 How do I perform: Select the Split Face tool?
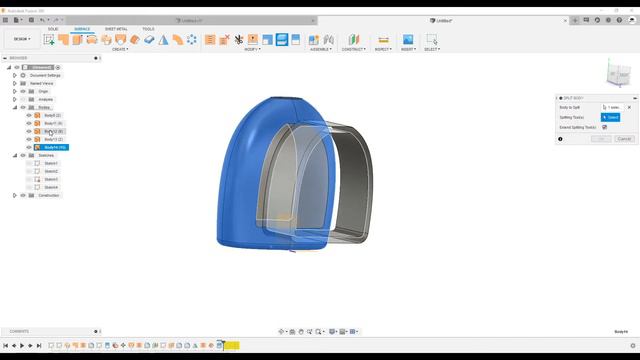(x=267, y=40)
